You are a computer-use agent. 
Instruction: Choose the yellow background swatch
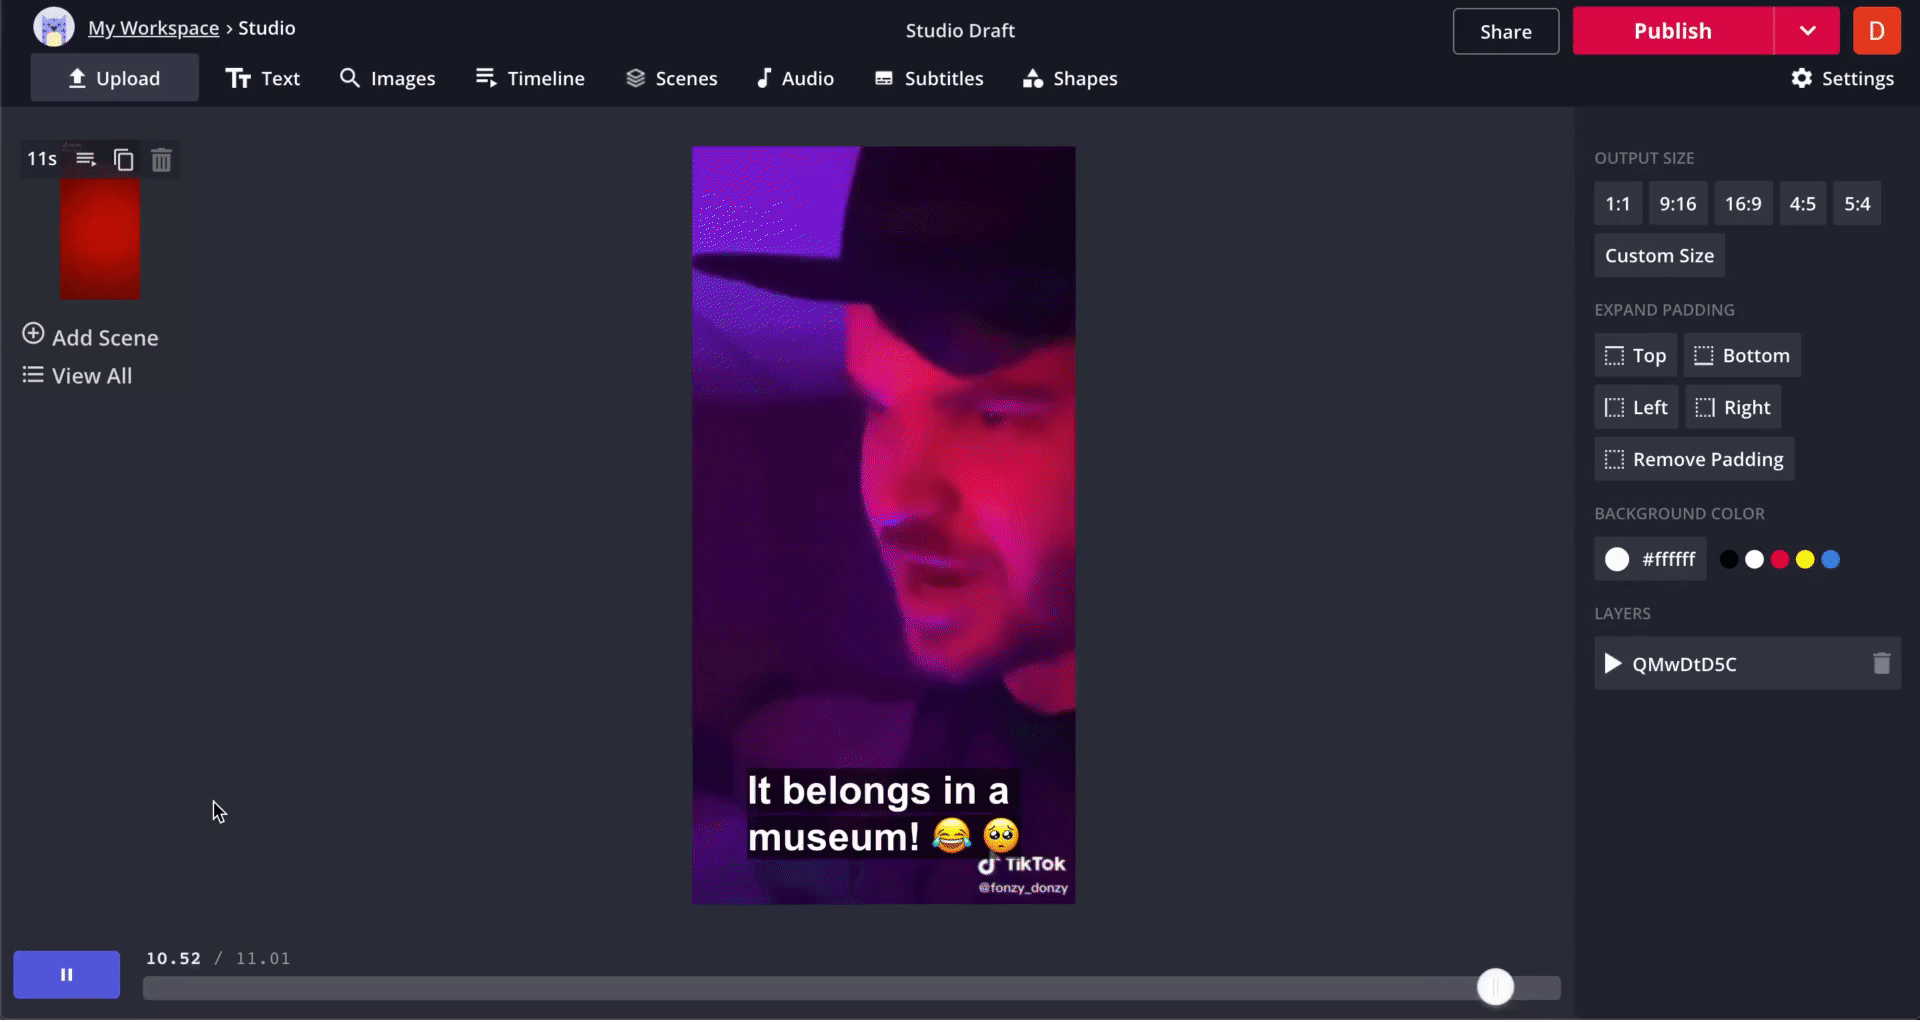[x=1805, y=560]
